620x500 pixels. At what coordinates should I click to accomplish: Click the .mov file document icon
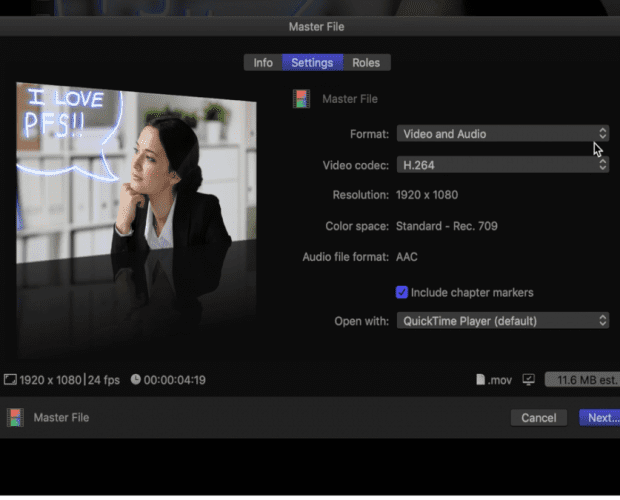click(x=480, y=380)
